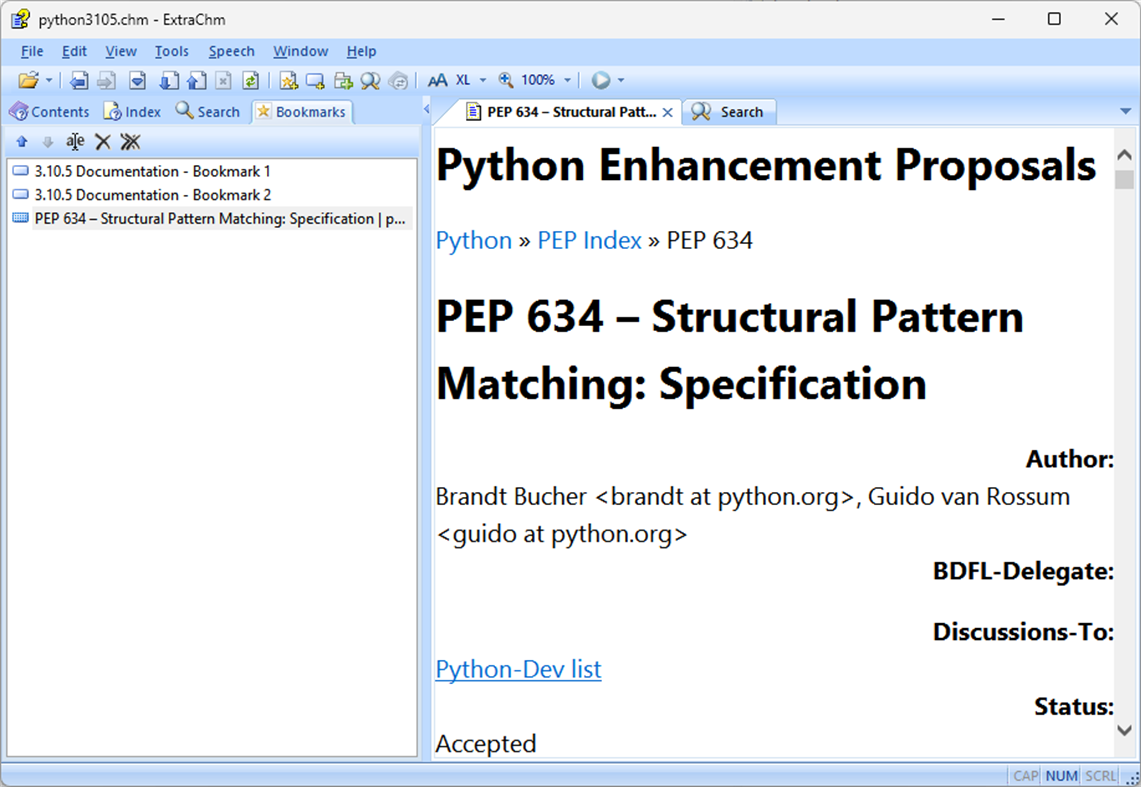Switch to the Search document tab
Image resolution: width=1141 pixels, height=787 pixels.
point(730,112)
